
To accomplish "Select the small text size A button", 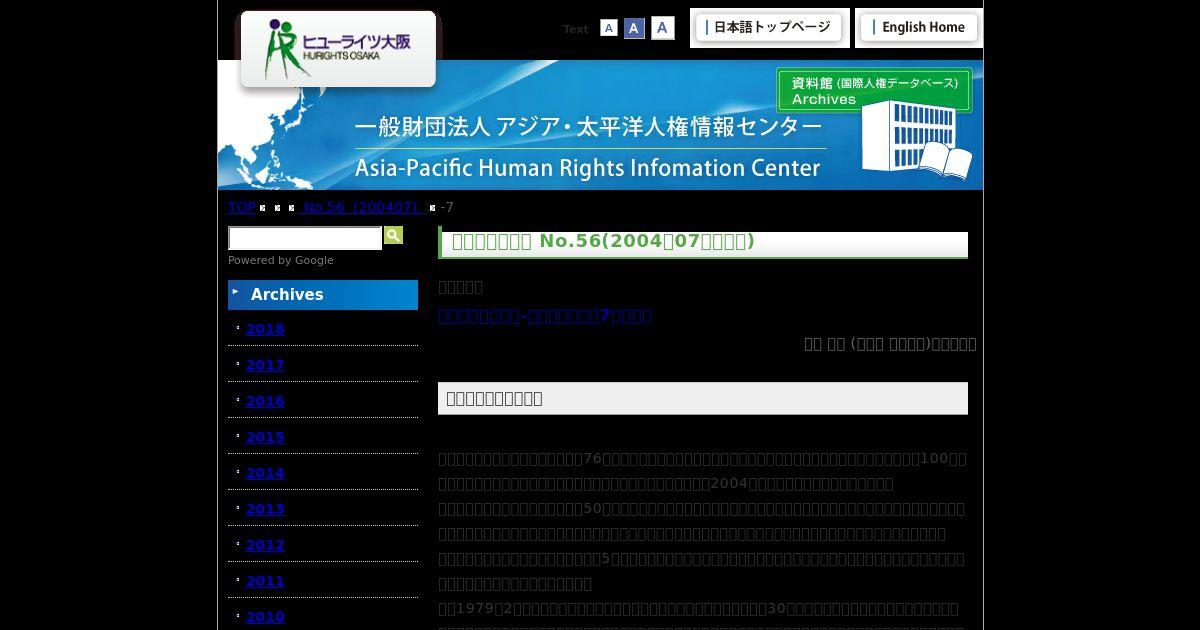I will coord(609,28).
